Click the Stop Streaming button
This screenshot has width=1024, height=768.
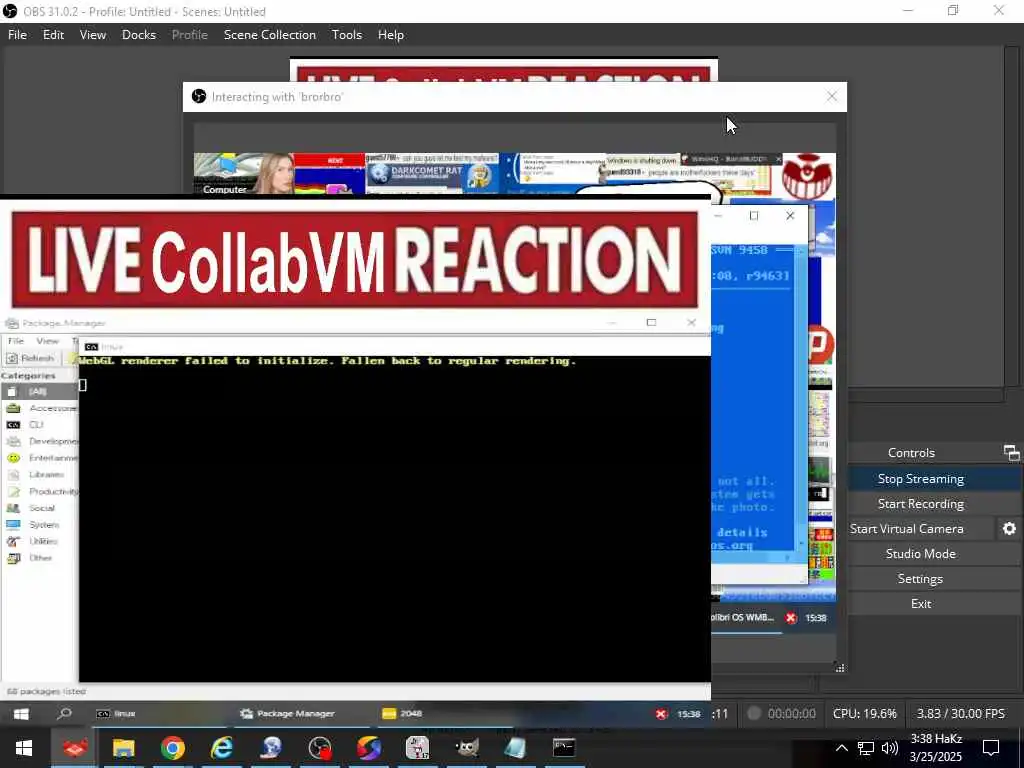pyautogui.click(x=921, y=479)
